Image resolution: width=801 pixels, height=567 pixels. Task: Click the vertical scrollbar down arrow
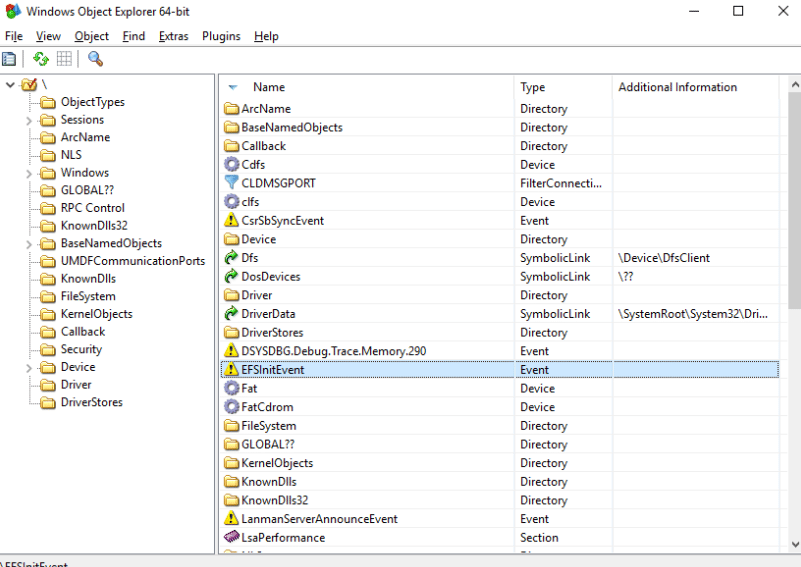(x=794, y=544)
